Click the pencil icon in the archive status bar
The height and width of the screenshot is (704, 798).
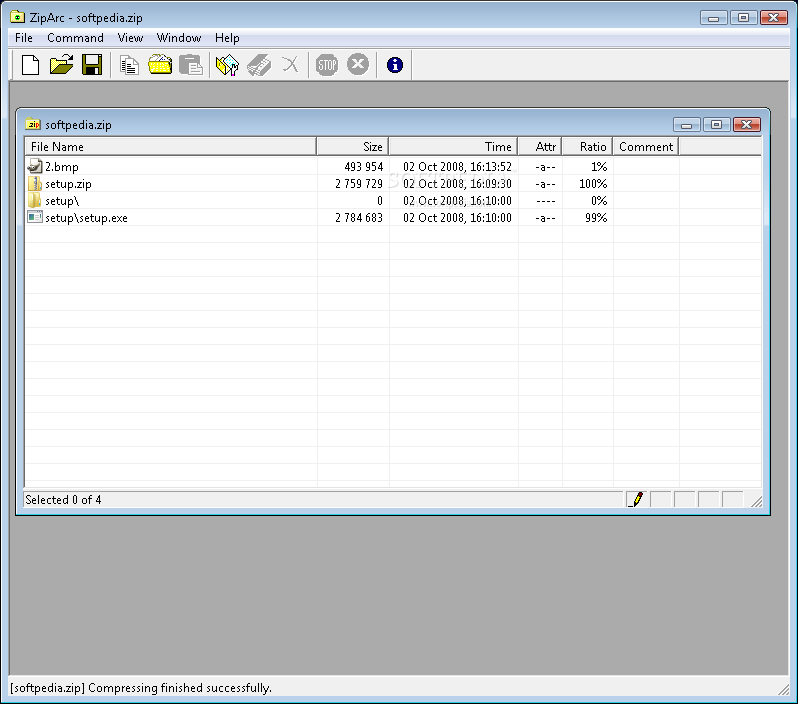click(x=637, y=499)
